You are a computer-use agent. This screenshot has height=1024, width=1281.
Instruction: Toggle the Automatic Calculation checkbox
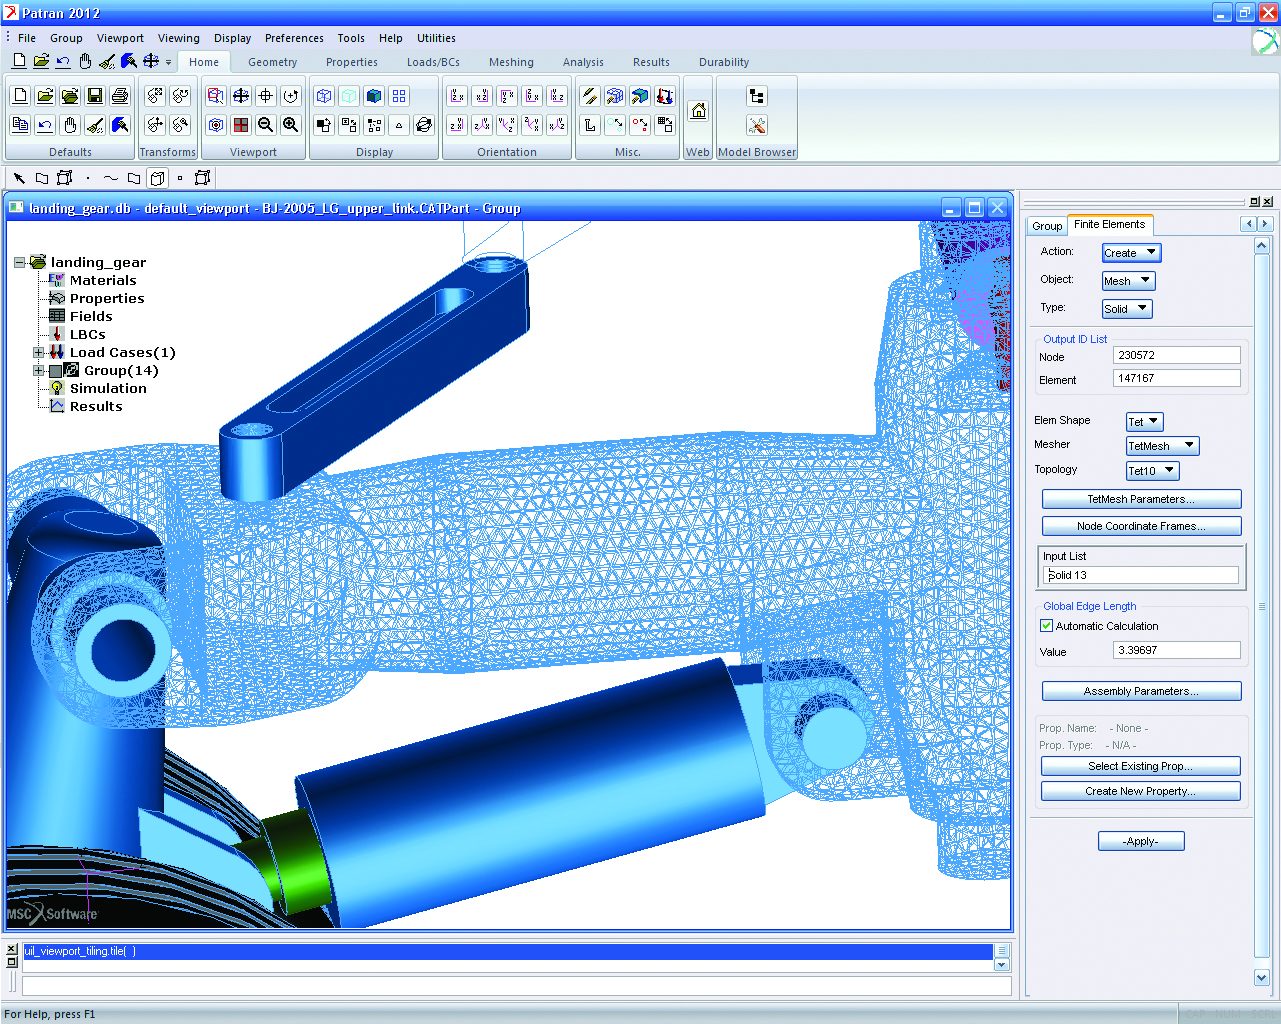point(1047,626)
